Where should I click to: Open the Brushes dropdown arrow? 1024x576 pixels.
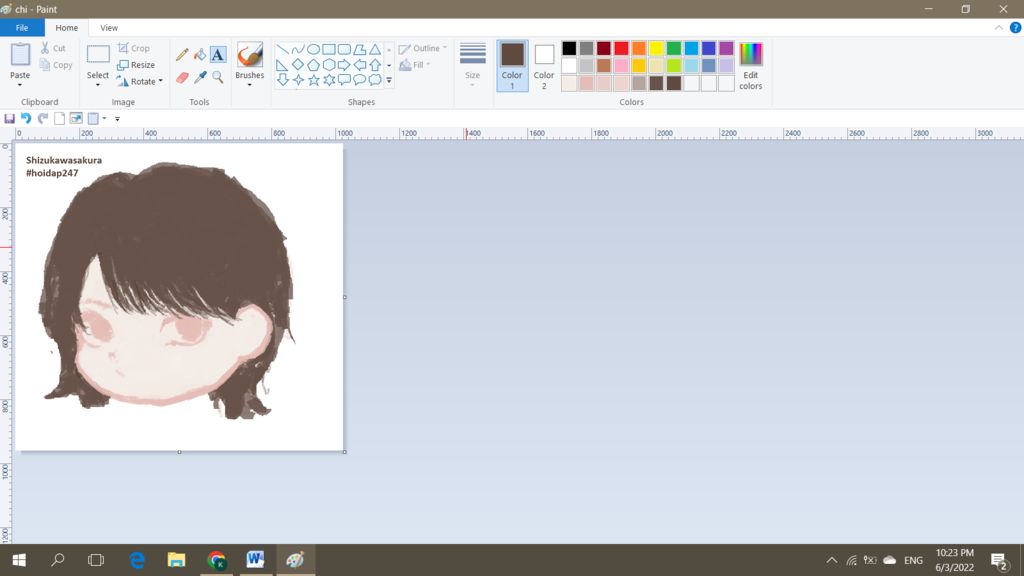pos(249,85)
